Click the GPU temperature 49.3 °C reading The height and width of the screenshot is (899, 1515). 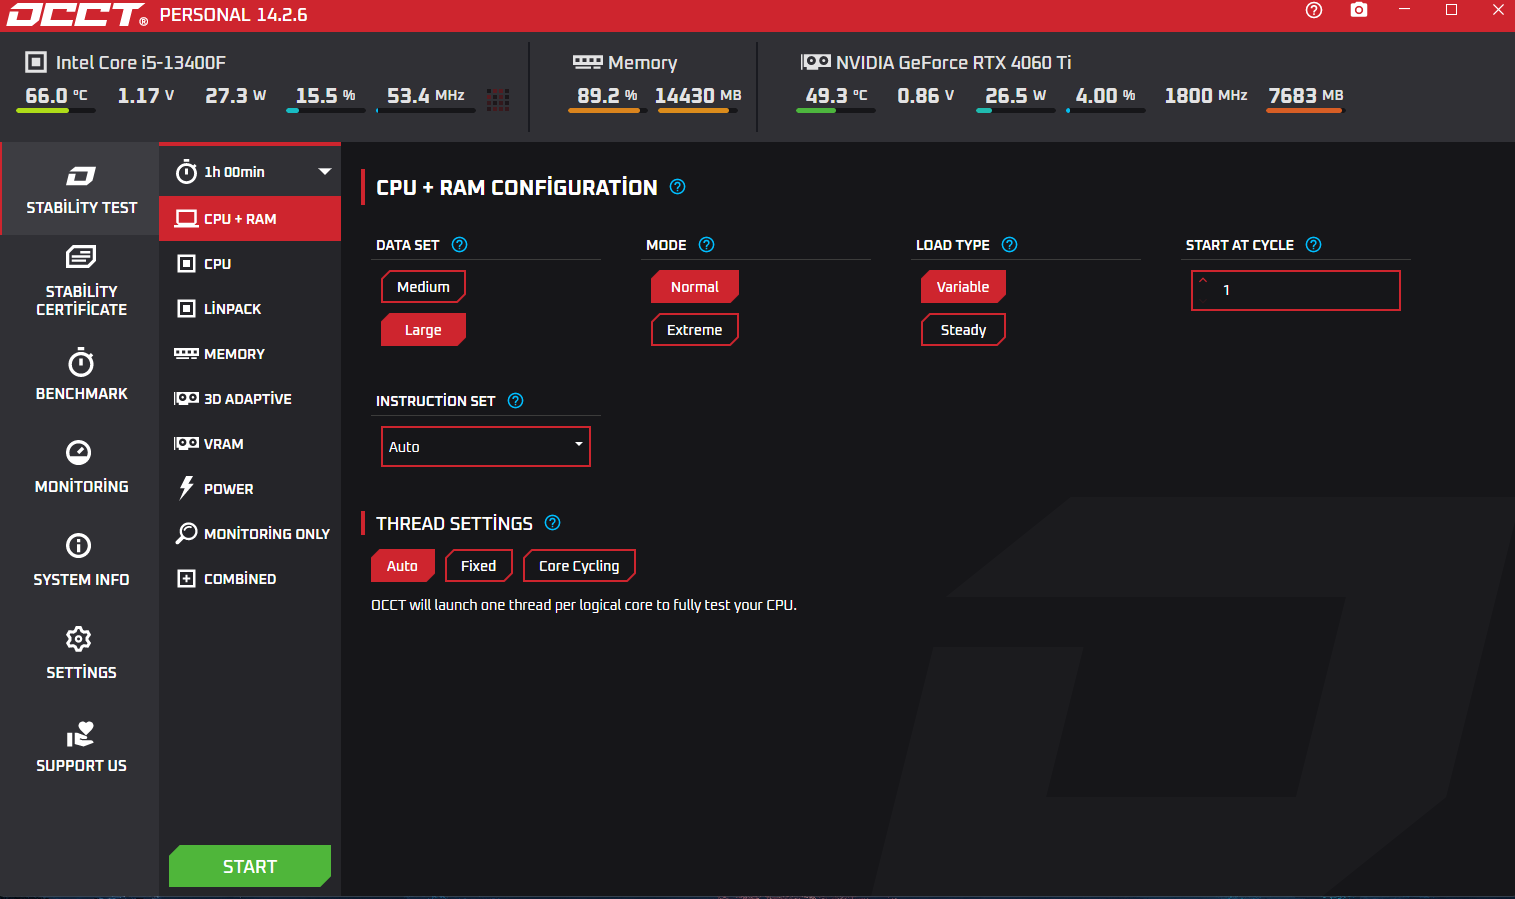pos(836,96)
